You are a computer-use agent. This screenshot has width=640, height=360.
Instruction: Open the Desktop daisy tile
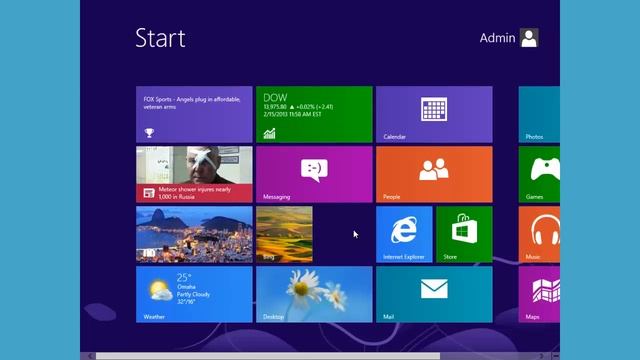point(314,294)
